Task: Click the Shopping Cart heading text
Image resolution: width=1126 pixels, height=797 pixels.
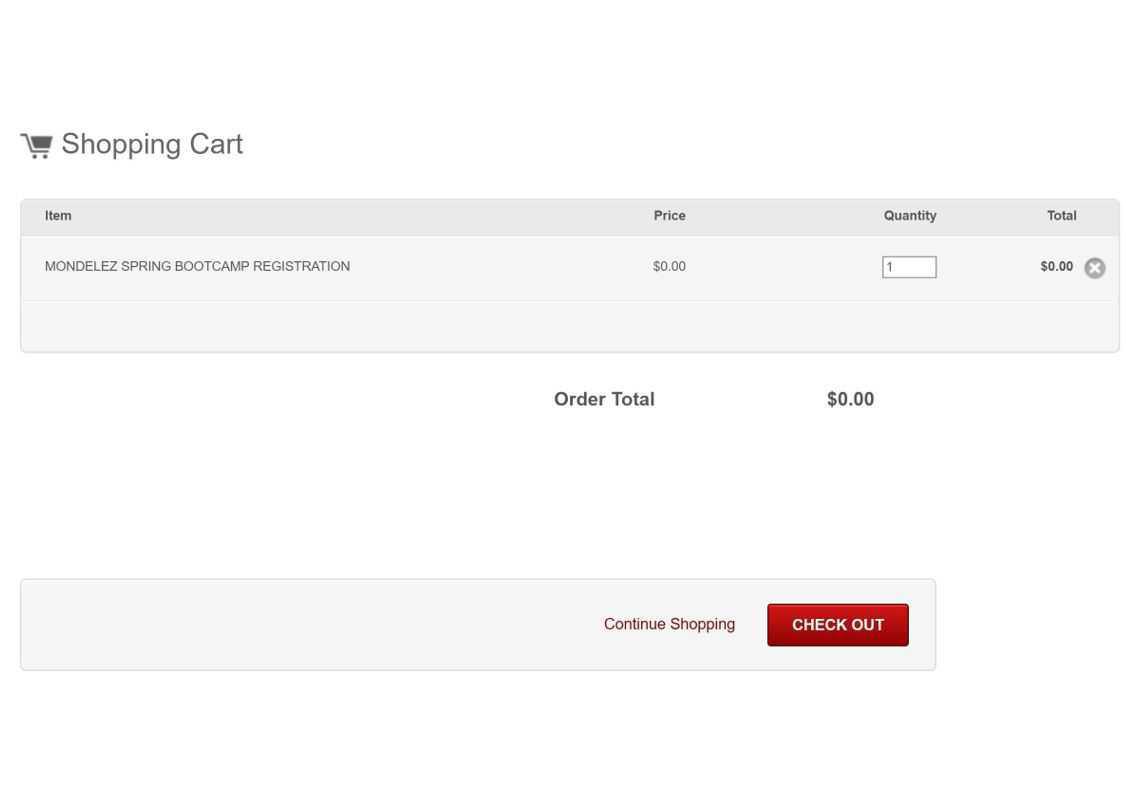Action: point(152,144)
